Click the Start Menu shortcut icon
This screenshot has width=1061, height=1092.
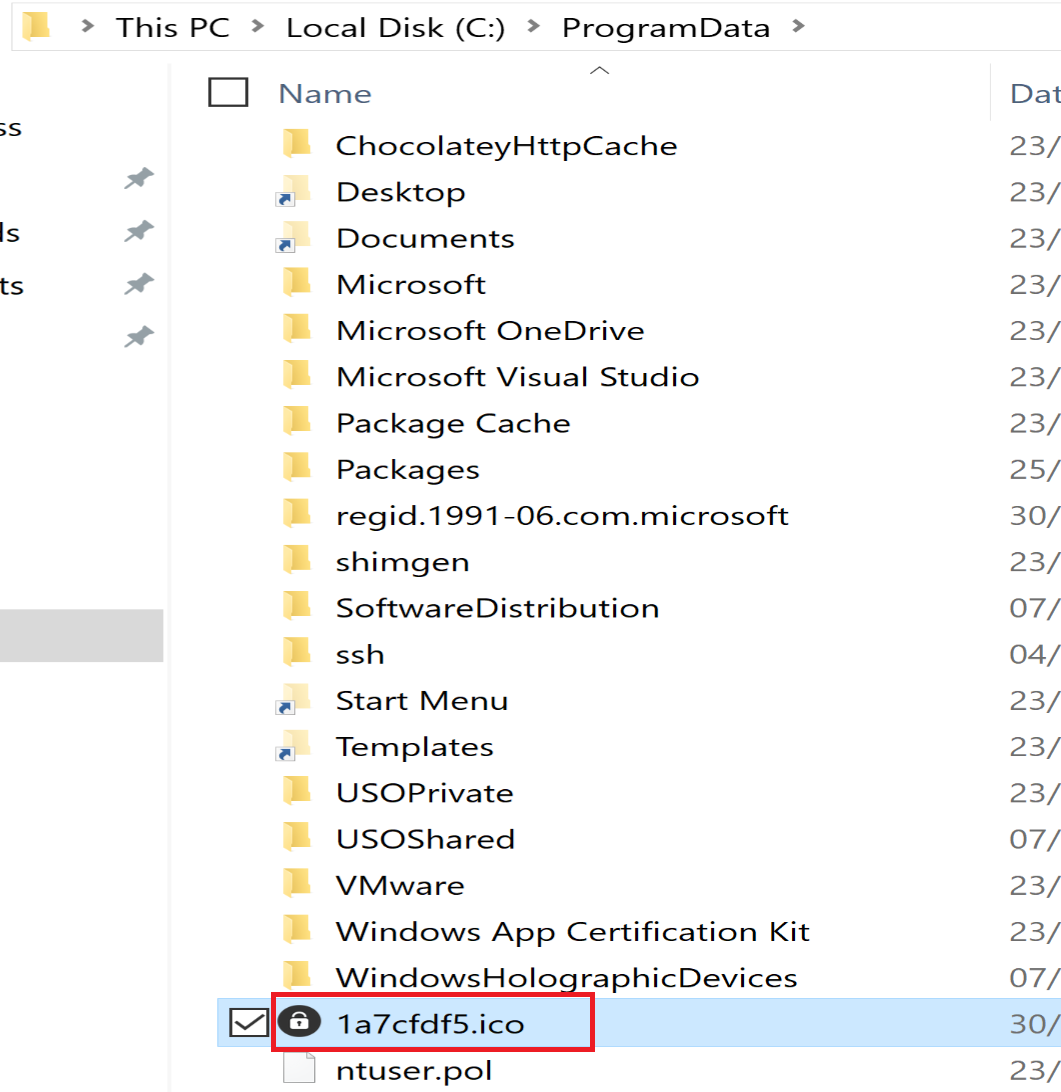click(295, 700)
